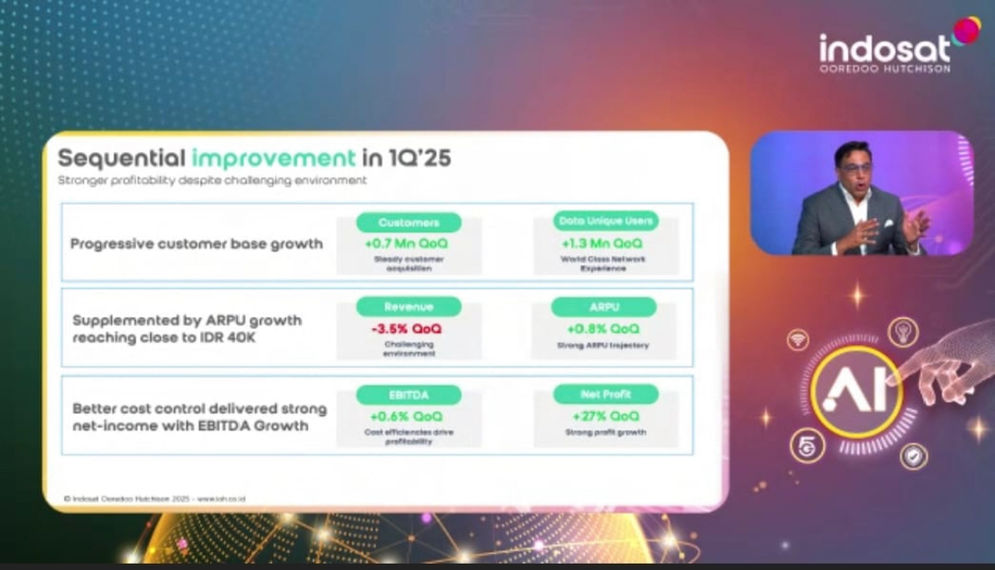The image size is (995, 570).
Task: Click the Indosat Ooredoo Hutchison logo
Action: (899, 46)
